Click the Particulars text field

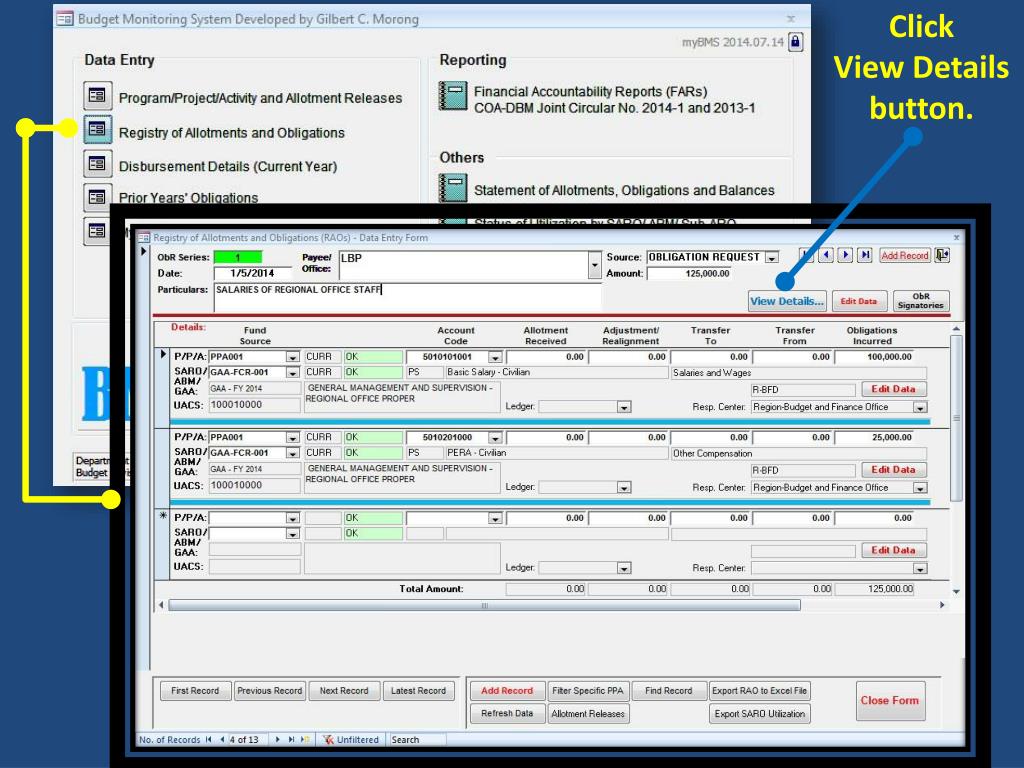coord(408,297)
